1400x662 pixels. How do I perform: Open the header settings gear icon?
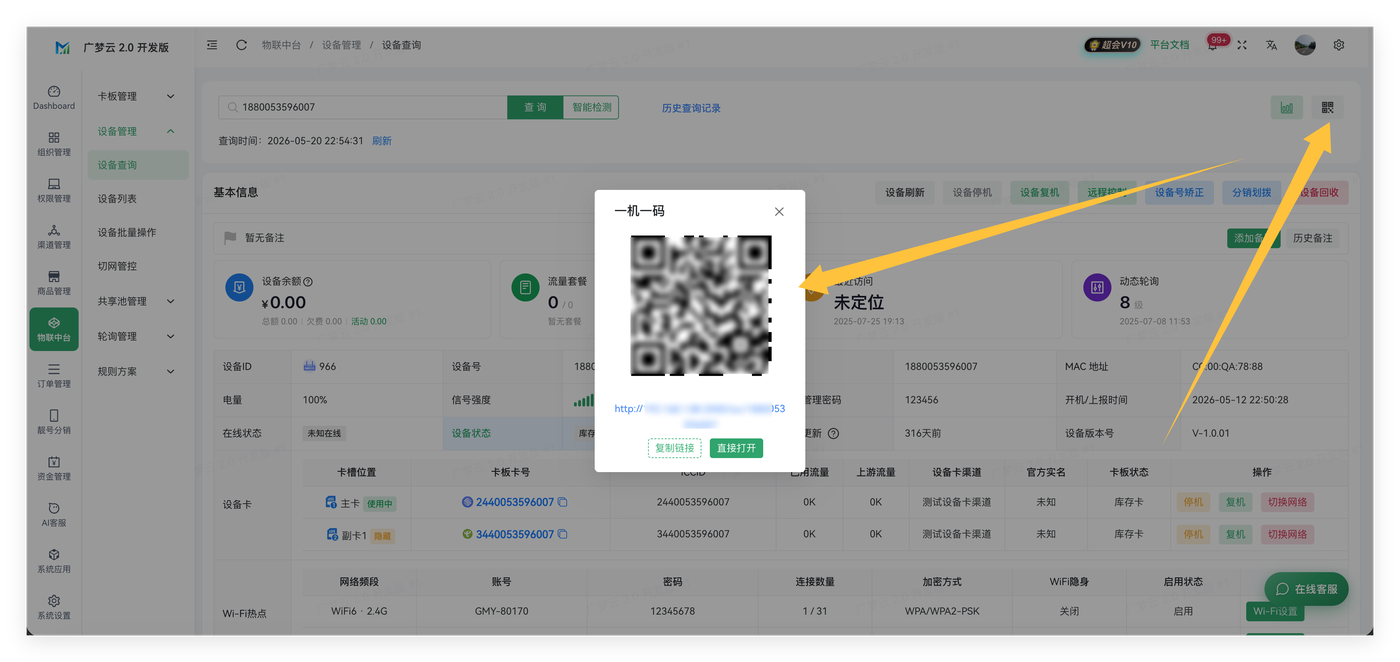coord(1339,45)
